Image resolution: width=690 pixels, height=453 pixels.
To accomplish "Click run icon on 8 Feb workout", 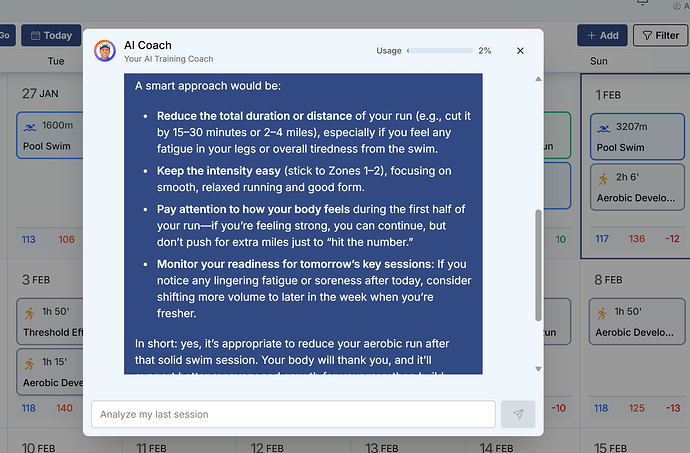I will pos(602,313).
